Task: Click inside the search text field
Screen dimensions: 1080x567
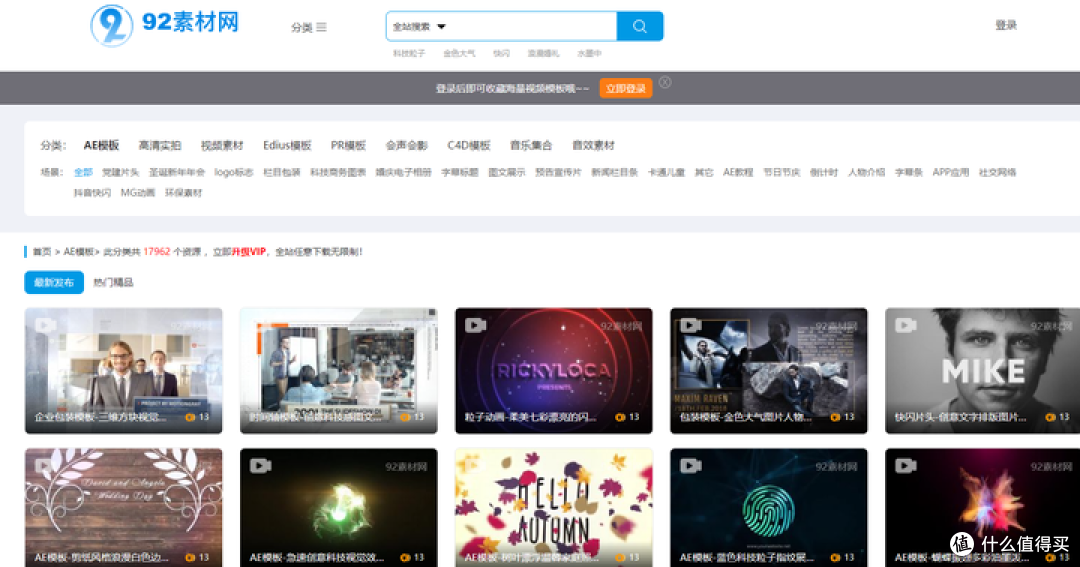Action: [532, 26]
